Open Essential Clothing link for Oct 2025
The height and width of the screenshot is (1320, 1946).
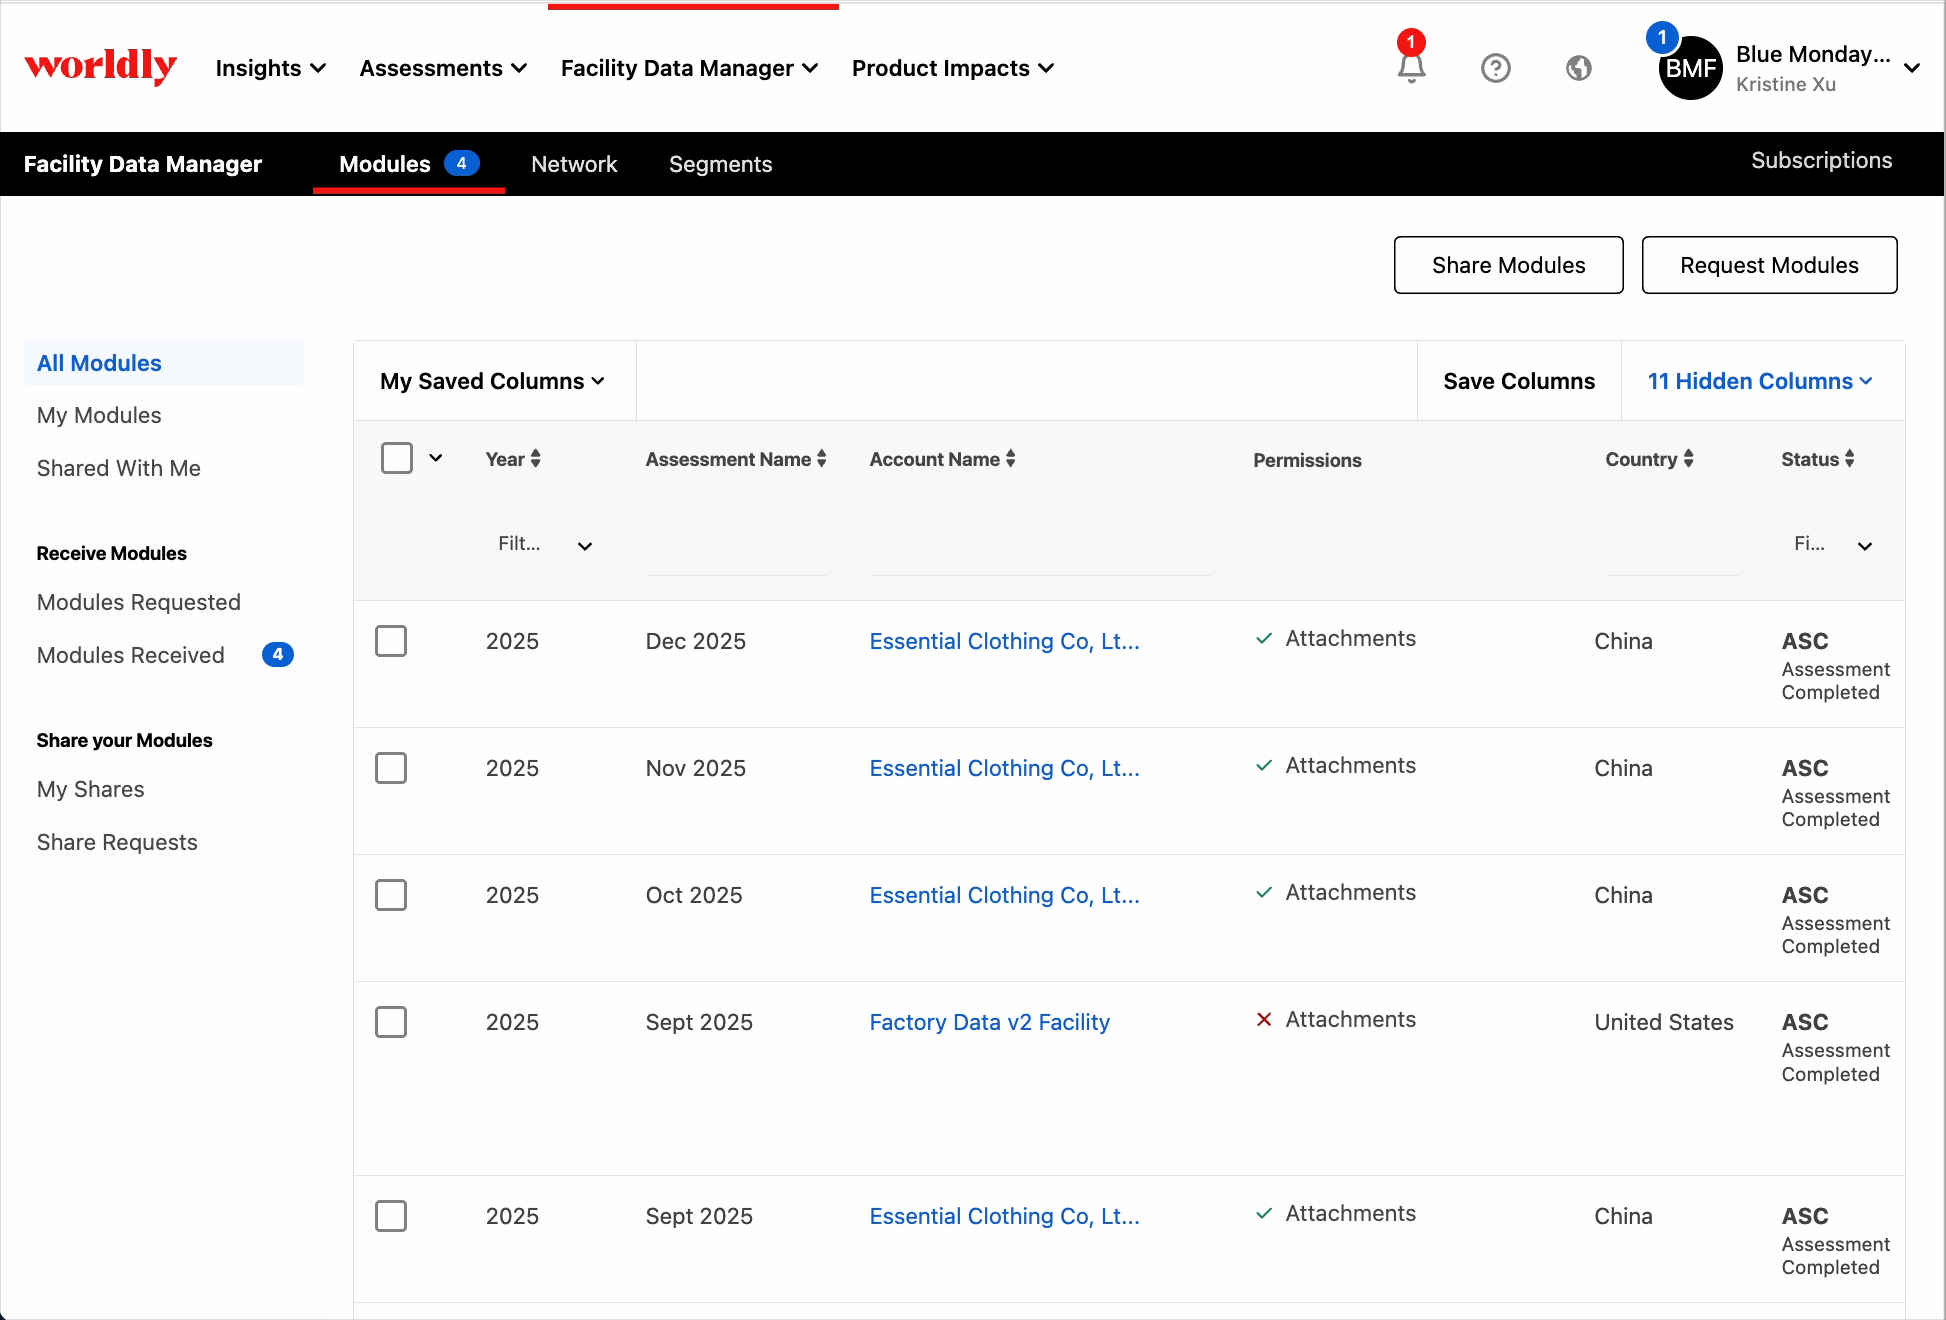pos(1004,895)
